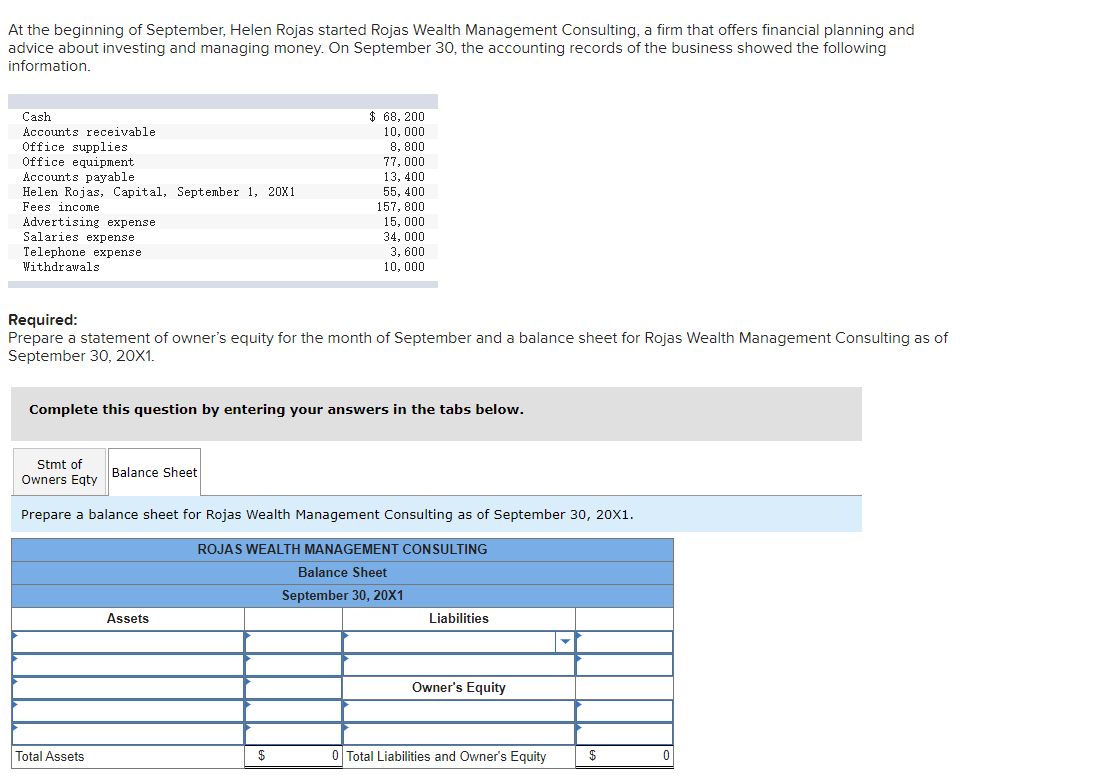Click 'Helen Rojas, Capital, September 1, 20X1'
Image resolution: width=1118 pixels, height=776 pixels.
click(158, 192)
